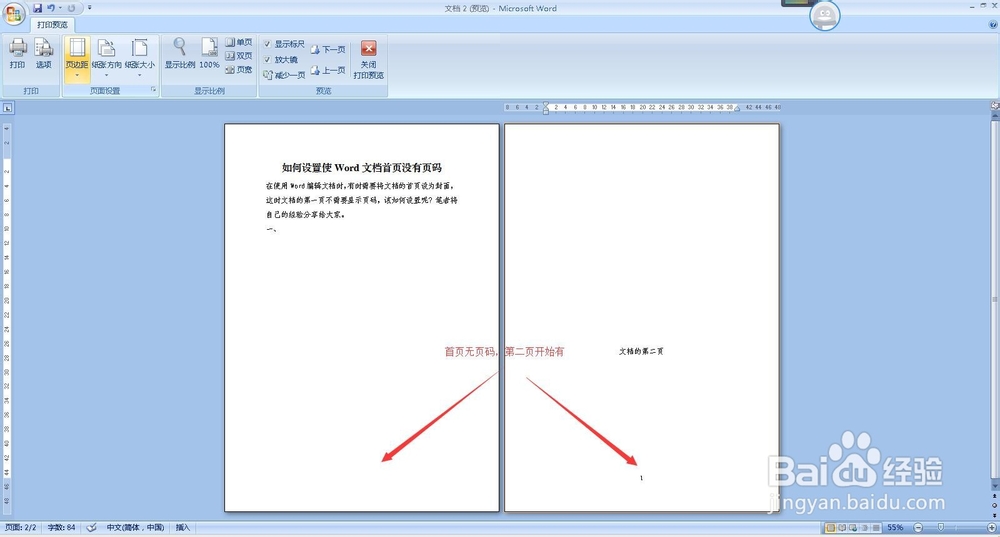Switch to Full Screen Reading view icon
Viewport: 1000px width, 537px height.
842,527
